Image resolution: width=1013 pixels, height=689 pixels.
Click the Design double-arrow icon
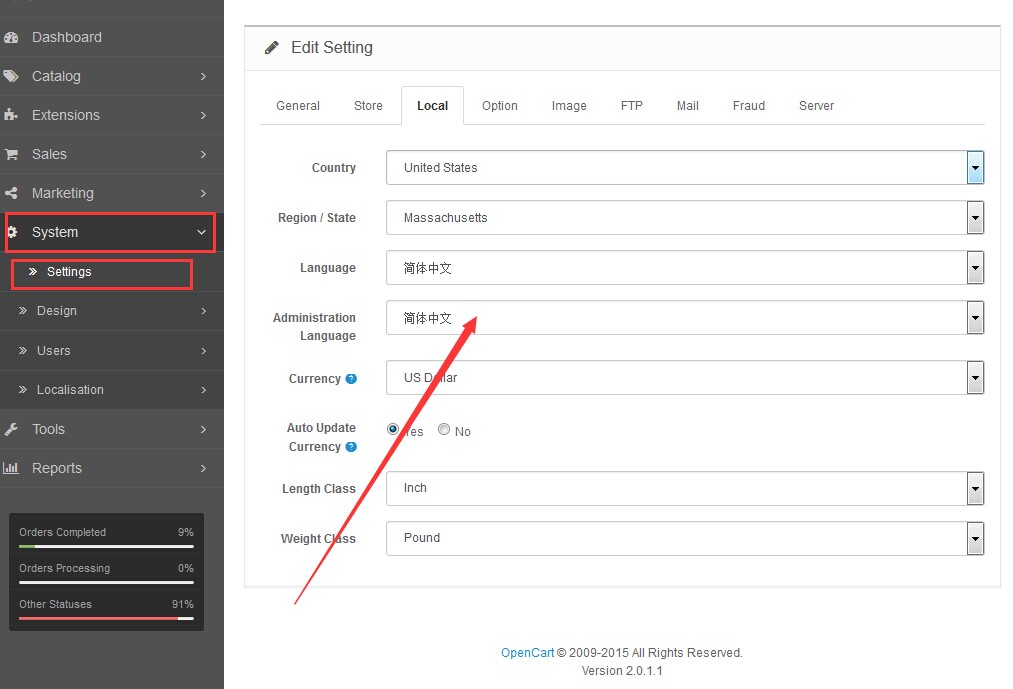pyautogui.click(x=23, y=311)
